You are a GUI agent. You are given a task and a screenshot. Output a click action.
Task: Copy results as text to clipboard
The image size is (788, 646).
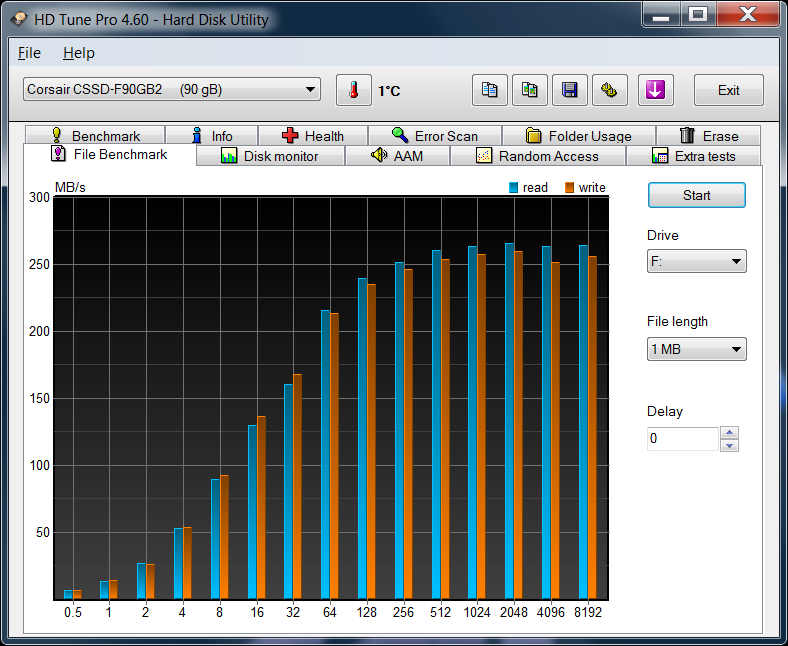coord(489,90)
